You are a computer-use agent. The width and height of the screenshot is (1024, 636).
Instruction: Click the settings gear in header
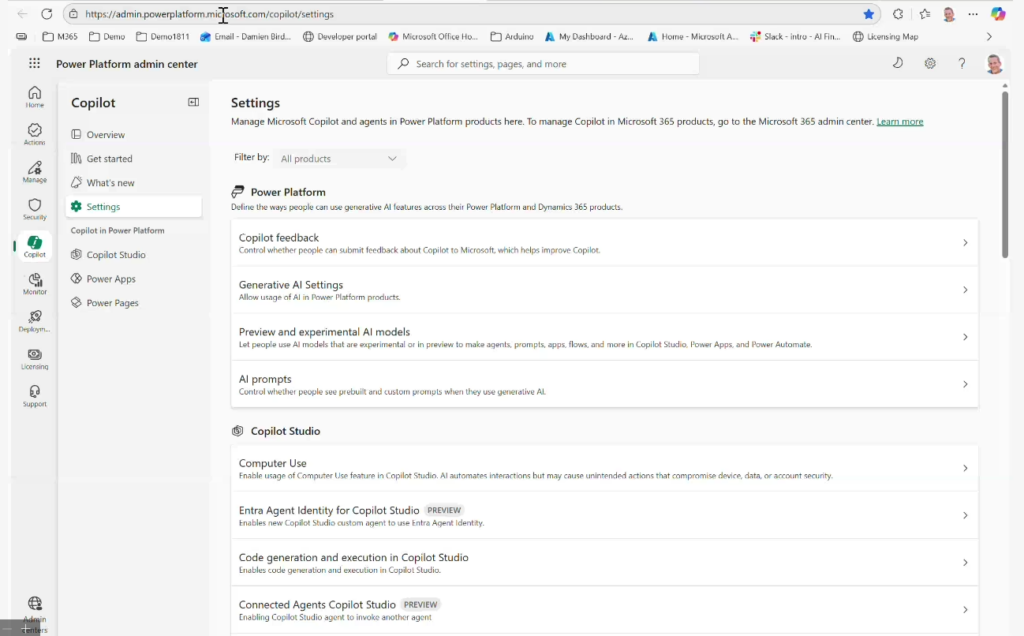(x=930, y=63)
